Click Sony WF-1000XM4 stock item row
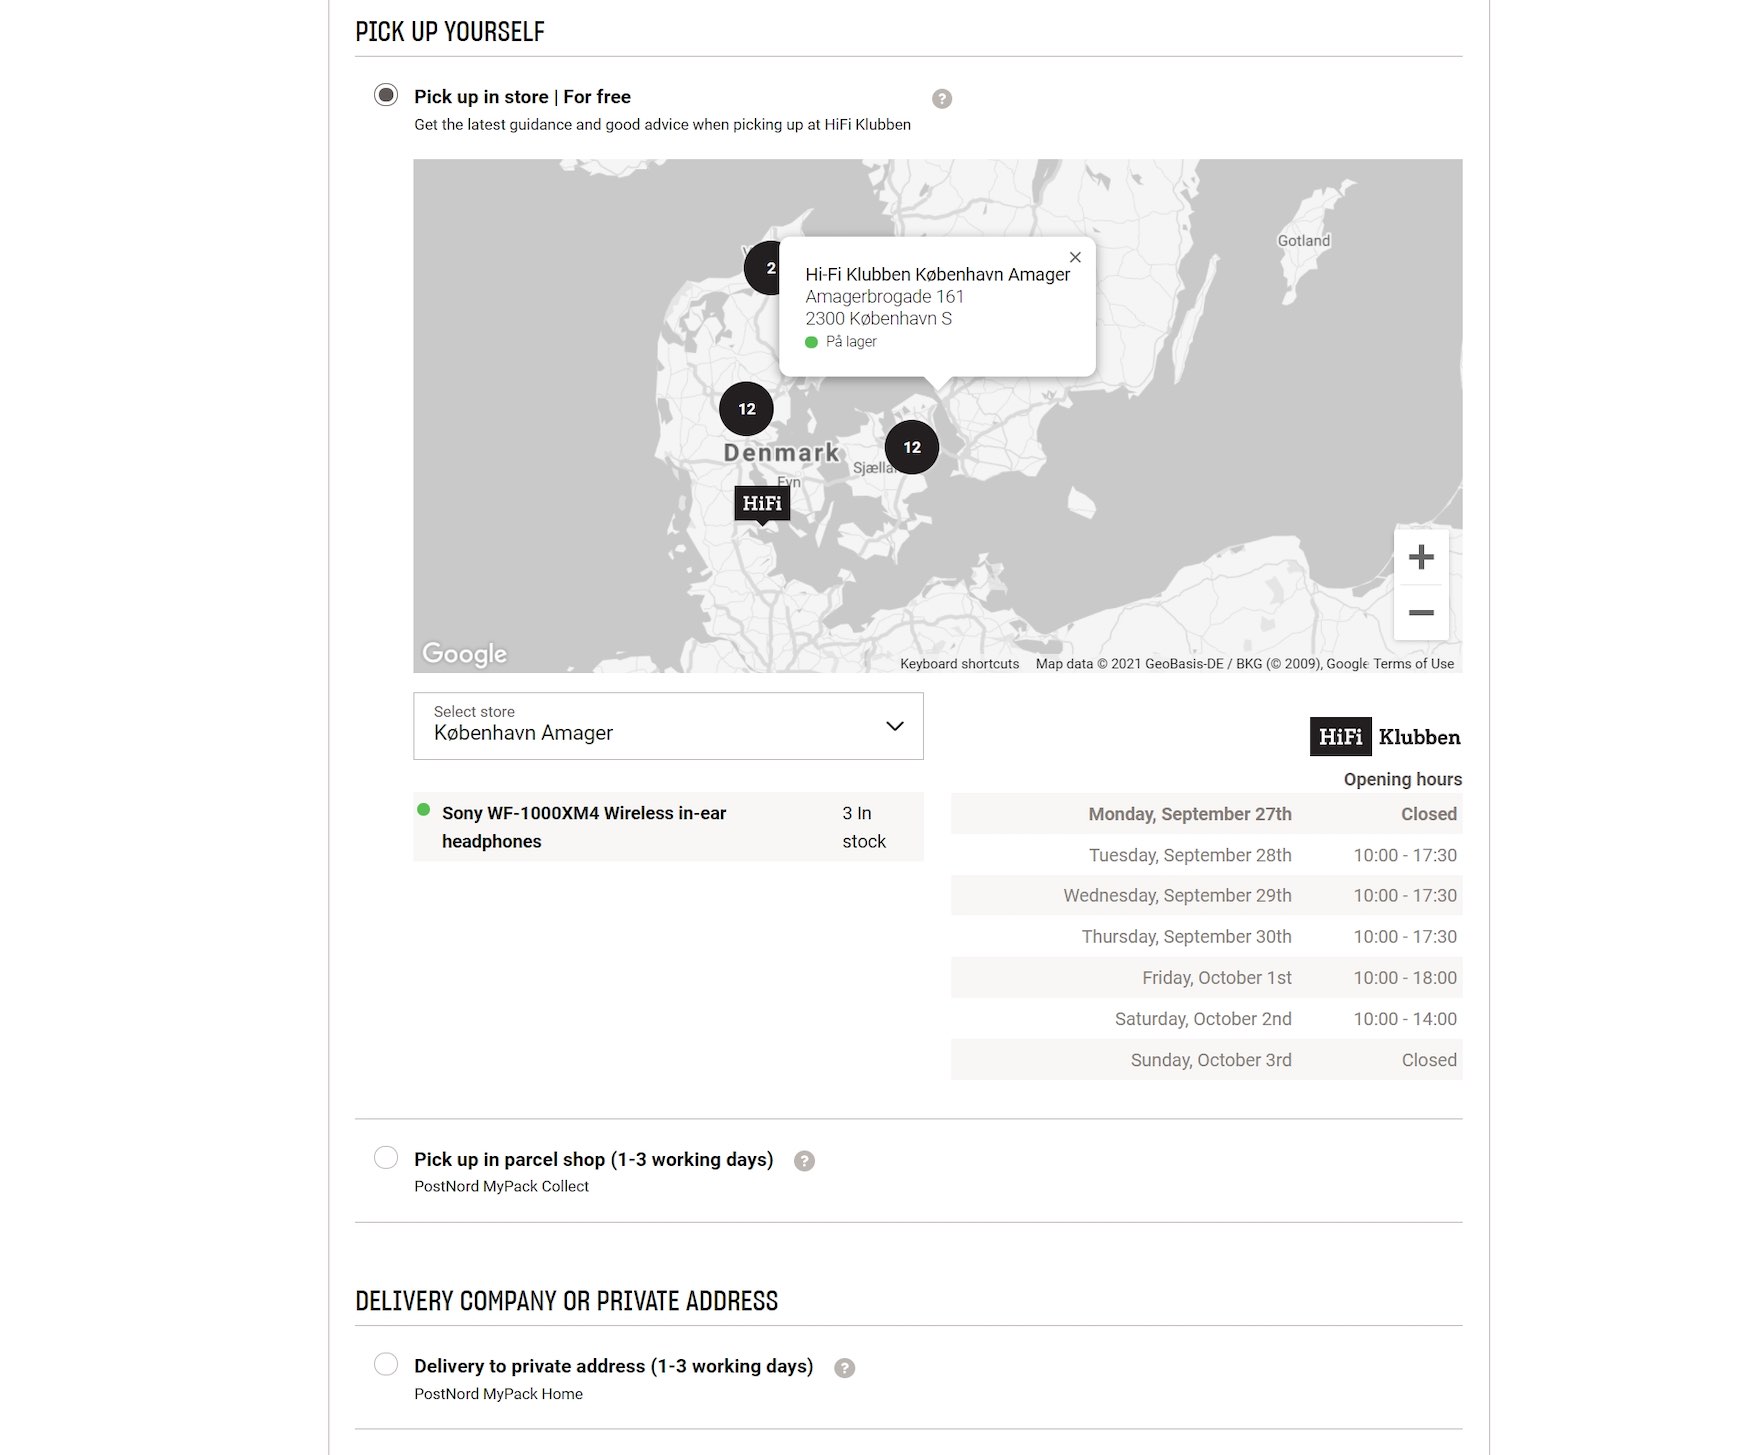The image size is (1760, 1455). click(x=667, y=827)
